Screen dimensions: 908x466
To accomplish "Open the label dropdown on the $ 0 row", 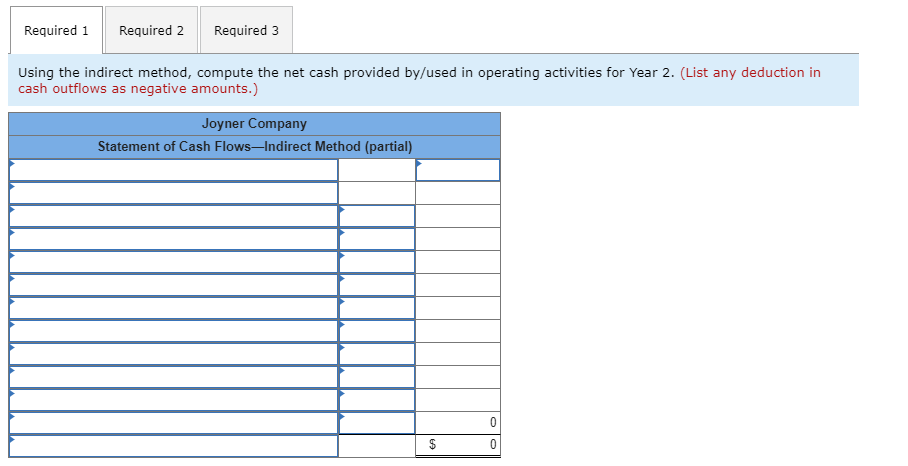I will pyautogui.click(x=173, y=446).
